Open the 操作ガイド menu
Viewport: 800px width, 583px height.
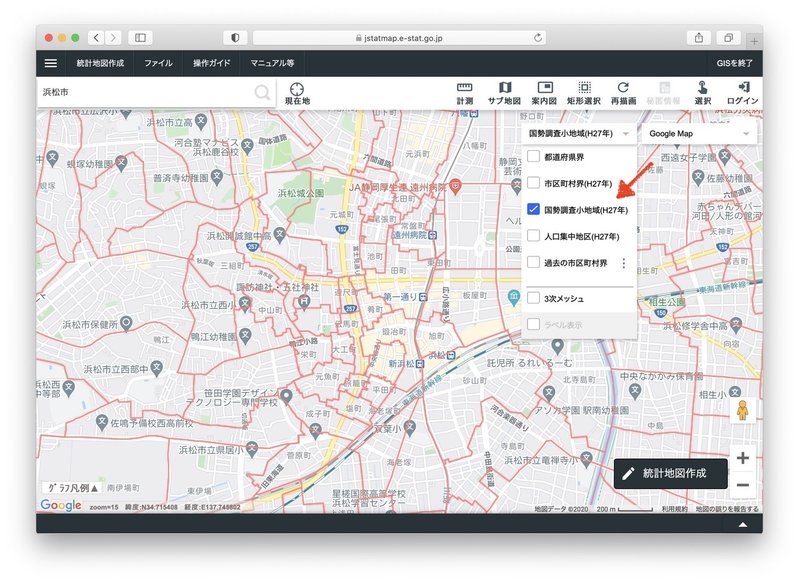click(x=212, y=63)
